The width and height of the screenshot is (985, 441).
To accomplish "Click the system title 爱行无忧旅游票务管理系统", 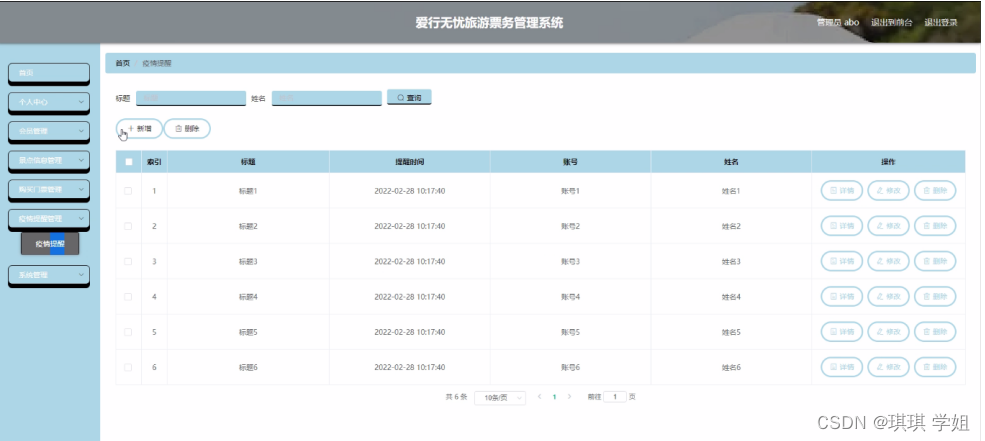I will click(x=489, y=23).
